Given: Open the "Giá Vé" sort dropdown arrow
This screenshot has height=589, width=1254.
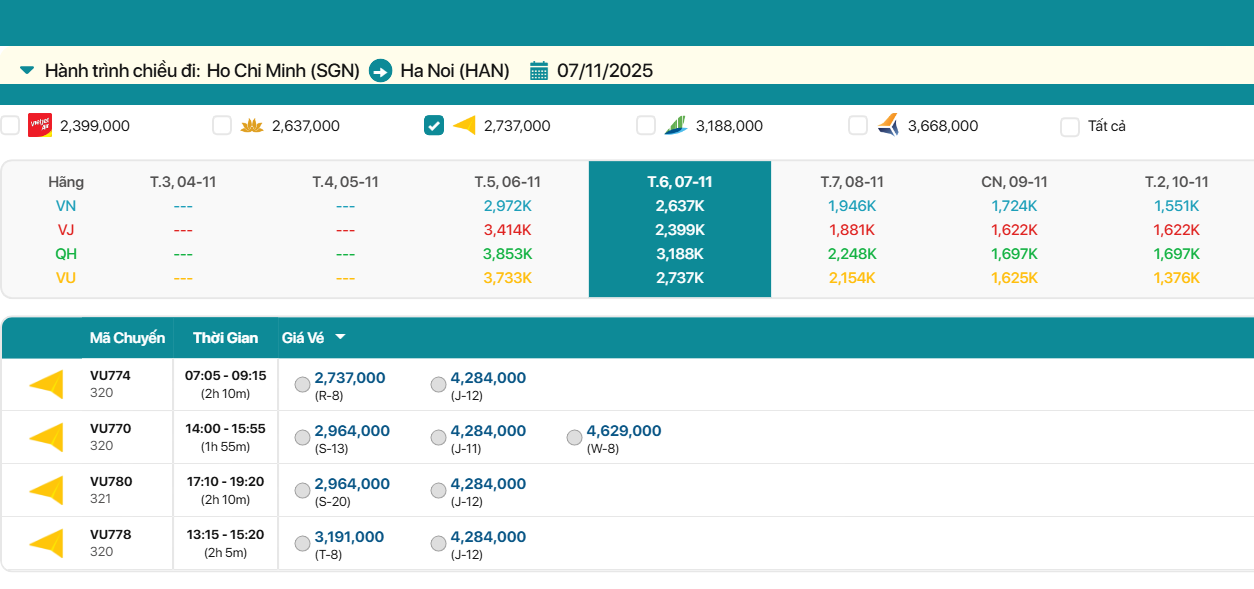Looking at the screenshot, I should tap(340, 338).
